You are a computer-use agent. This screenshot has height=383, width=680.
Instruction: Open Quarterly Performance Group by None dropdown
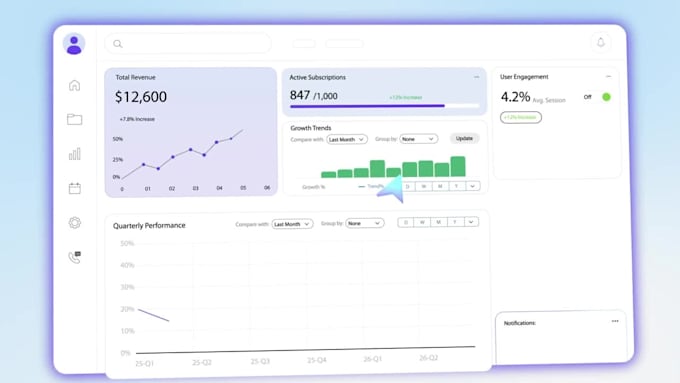tap(365, 223)
